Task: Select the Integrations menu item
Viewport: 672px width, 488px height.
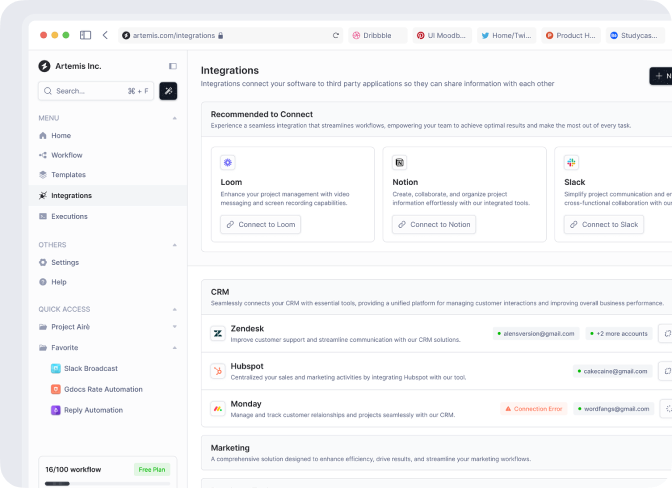Action: click(108, 195)
